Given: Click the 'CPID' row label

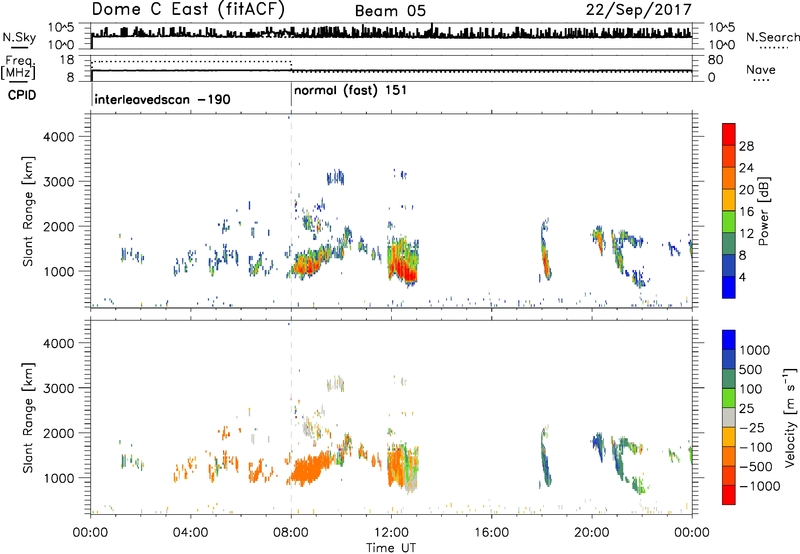Looking at the screenshot, I should click(x=22, y=95).
